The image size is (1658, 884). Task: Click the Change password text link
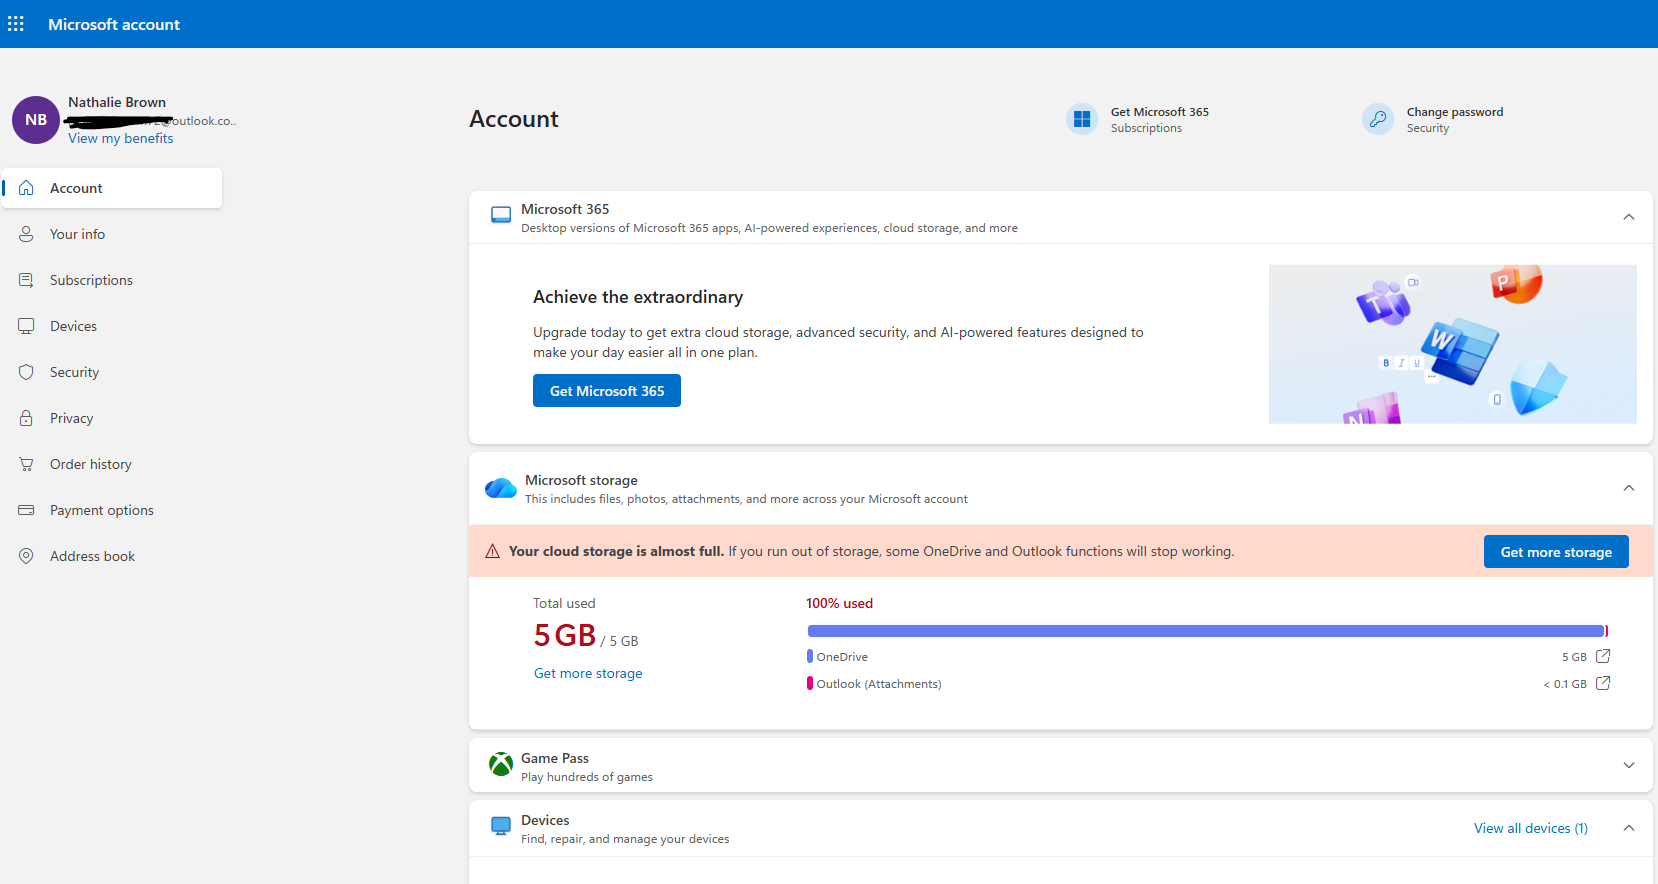pyautogui.click(x=1455, y=112)
